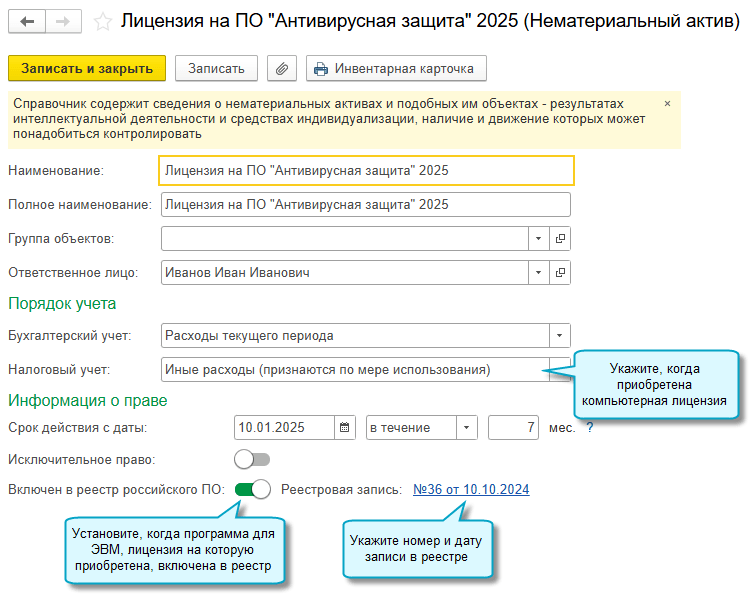751x600 pixels.
Task: Go back with the left arrow button
Action: tap(27, 21)
